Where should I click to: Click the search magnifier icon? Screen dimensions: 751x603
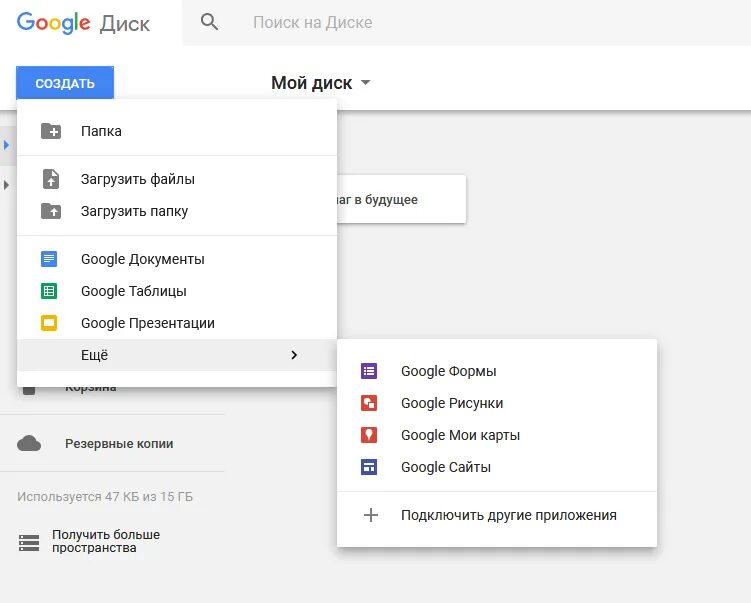coord(209,22)
